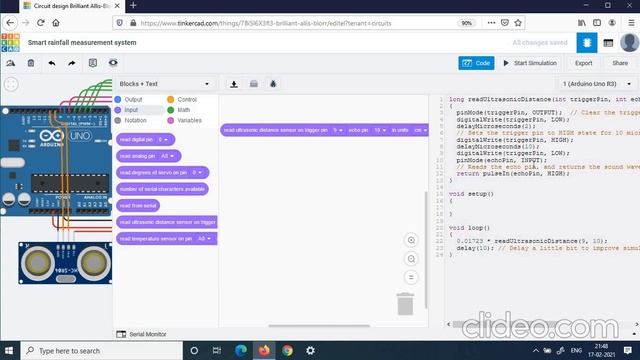Open echo pin dropdown on the workspace ultrasonic block
Viewport: 640px width, 360px height.
(380, 130)
